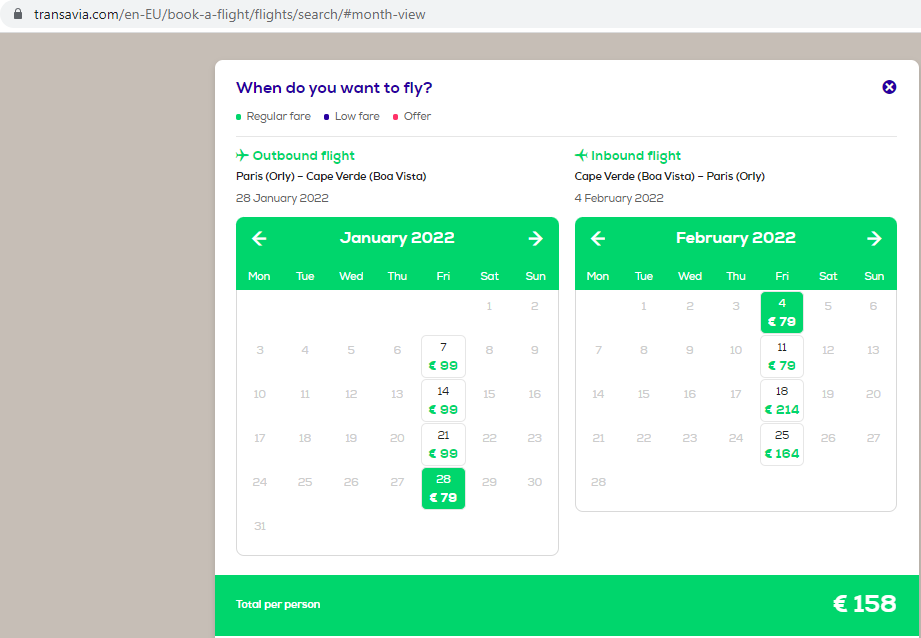Select inbound 4 February at €79
Screen dimensions: 921x638
(x=782, y=312)
